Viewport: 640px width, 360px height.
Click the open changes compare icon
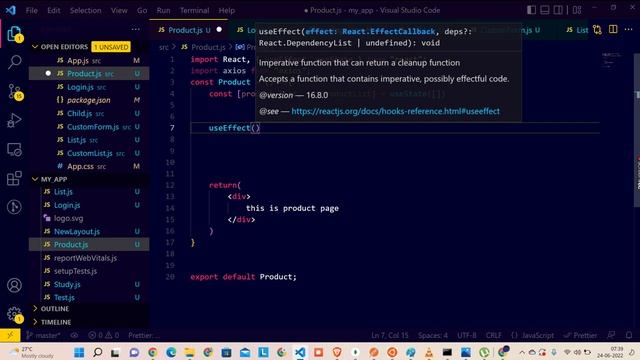(598, 29)
